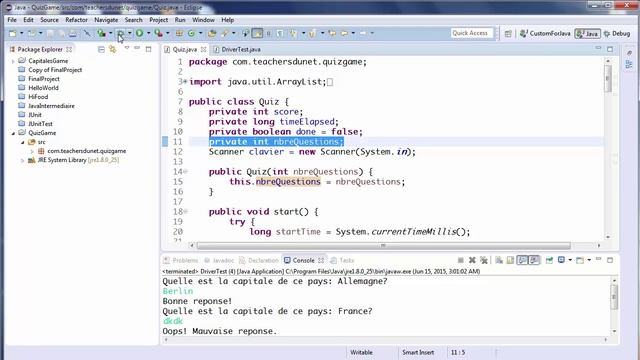Click the Print icon in toolbar
This screenshot has width=640, height=360.
click(x=73, y=33)
